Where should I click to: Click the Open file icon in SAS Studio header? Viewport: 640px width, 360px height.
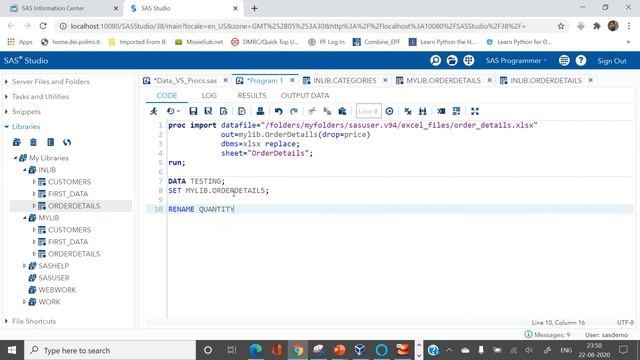pyautogui.click(x=452, y=61)
